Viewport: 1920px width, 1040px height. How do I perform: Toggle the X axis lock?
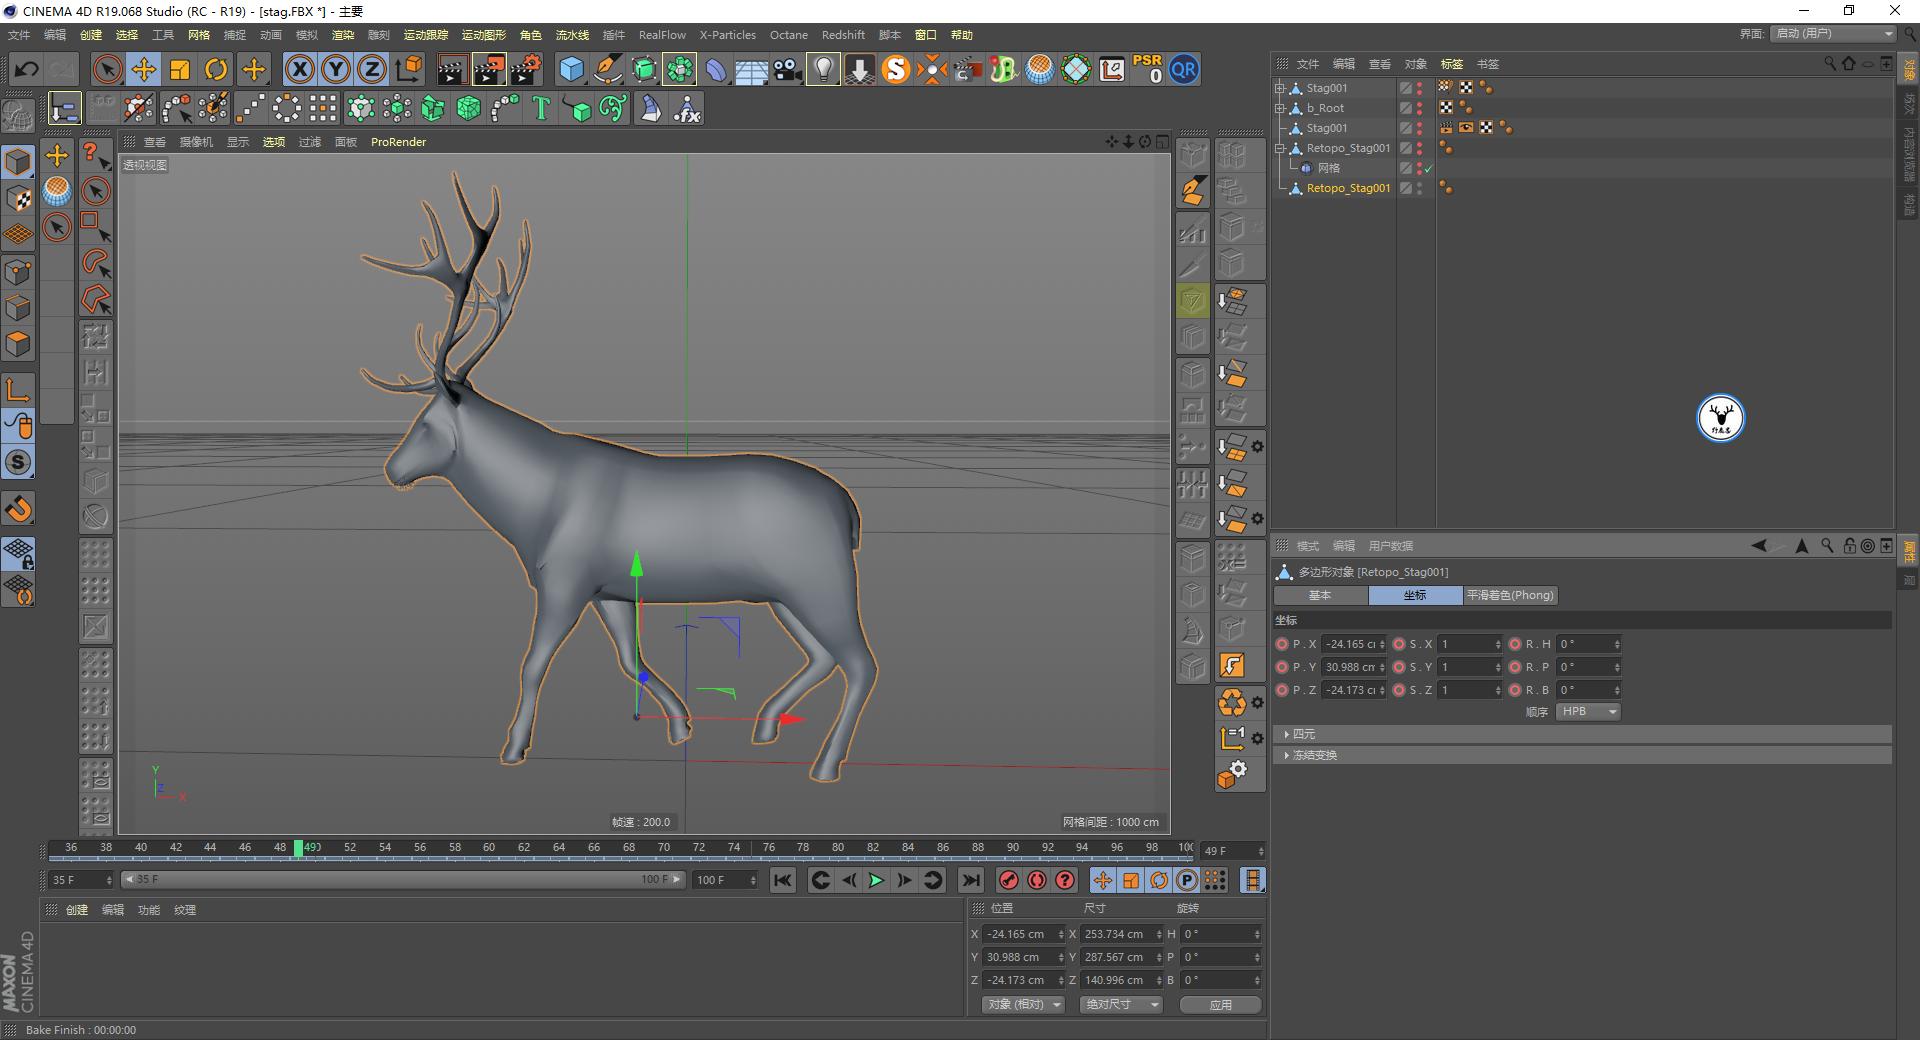click(x=299, y=69)
